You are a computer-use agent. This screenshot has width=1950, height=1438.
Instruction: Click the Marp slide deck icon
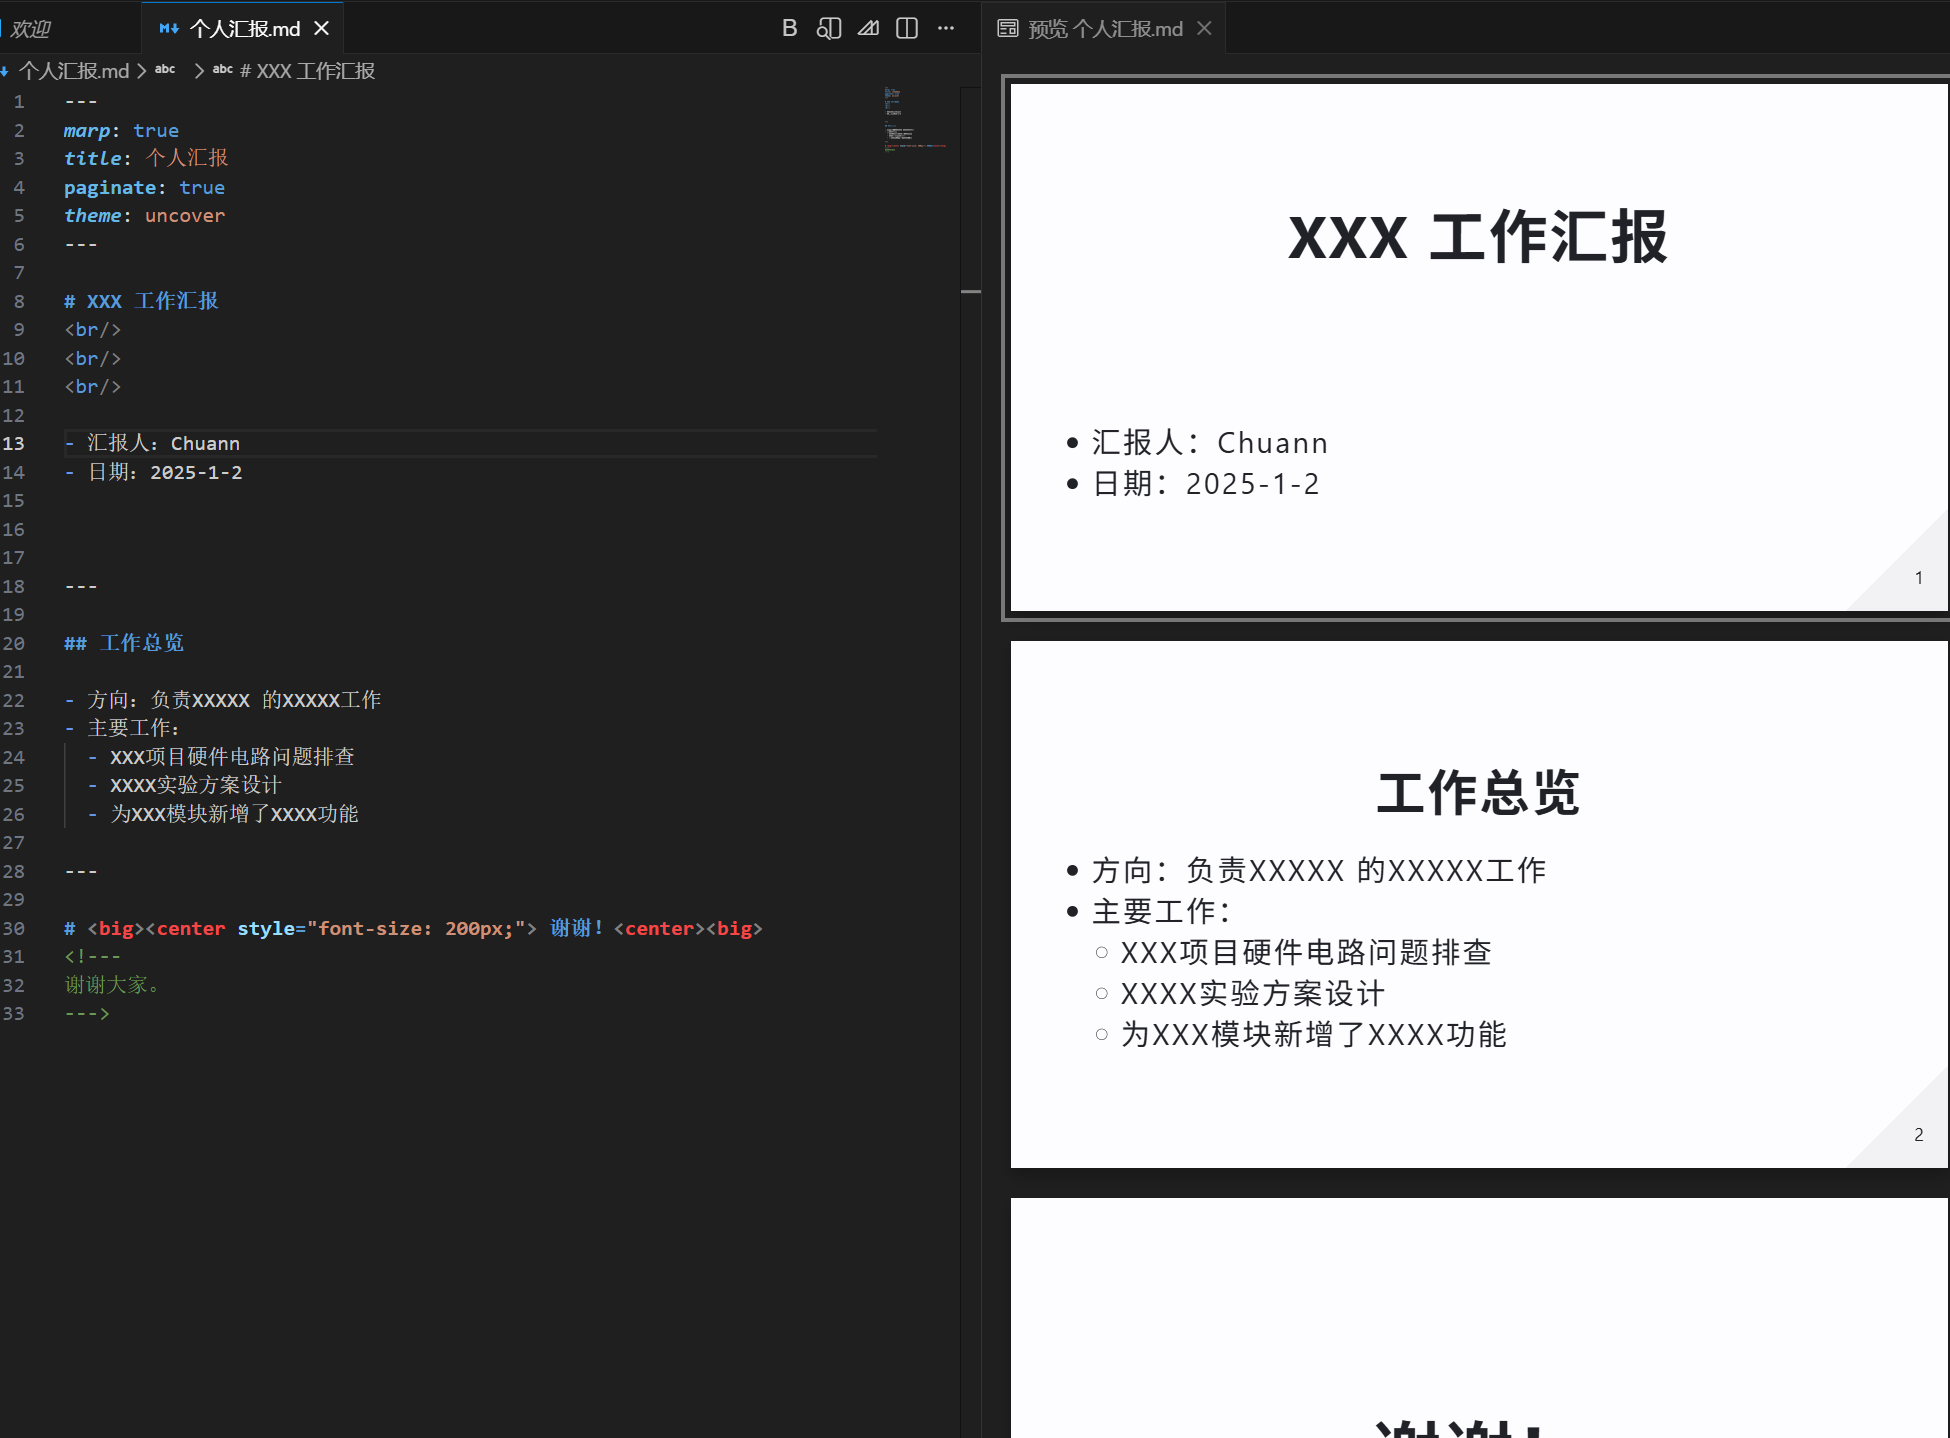(868, 28)
